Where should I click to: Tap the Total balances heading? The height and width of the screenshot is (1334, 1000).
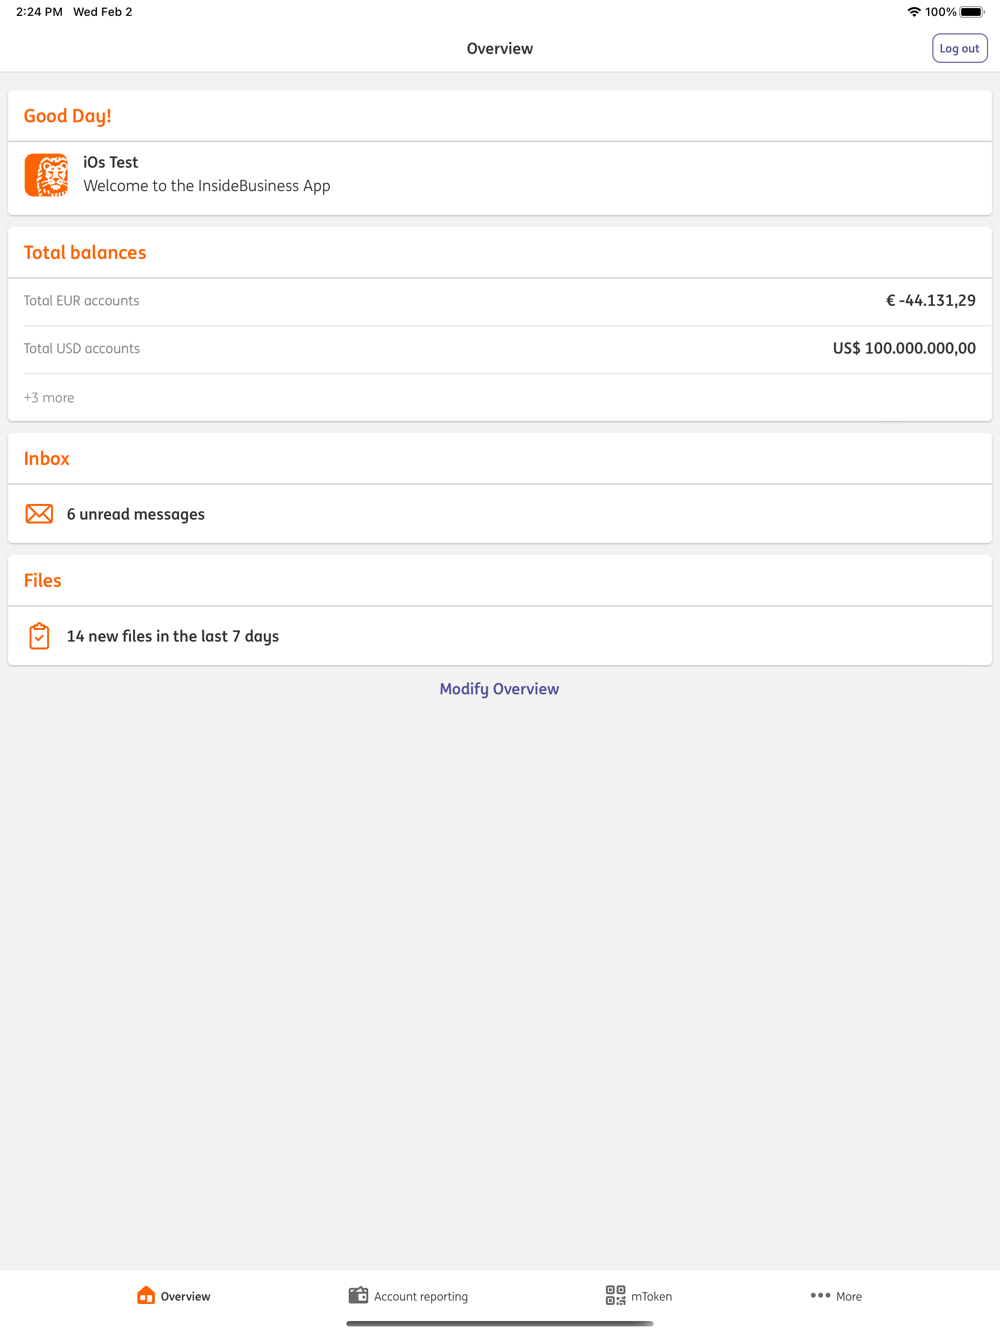pos(85,253)
